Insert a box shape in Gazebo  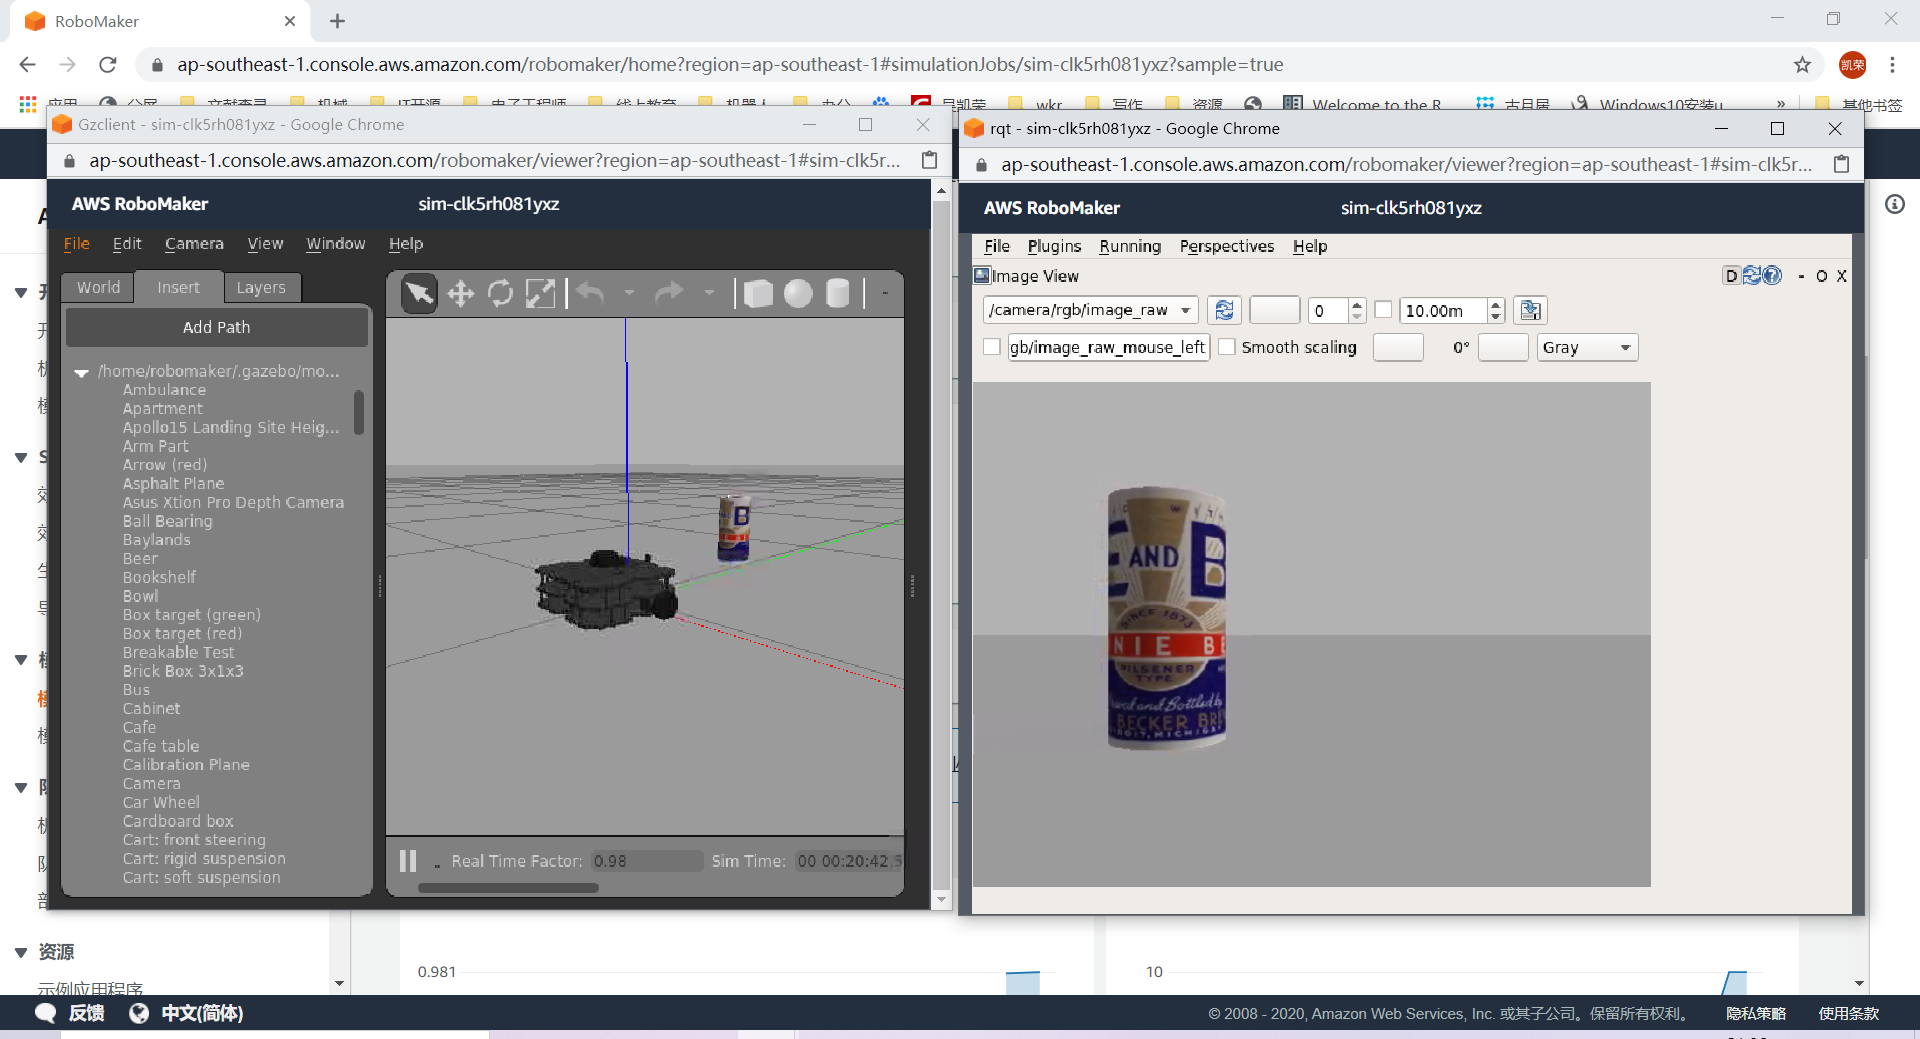(x=759, y=294)
